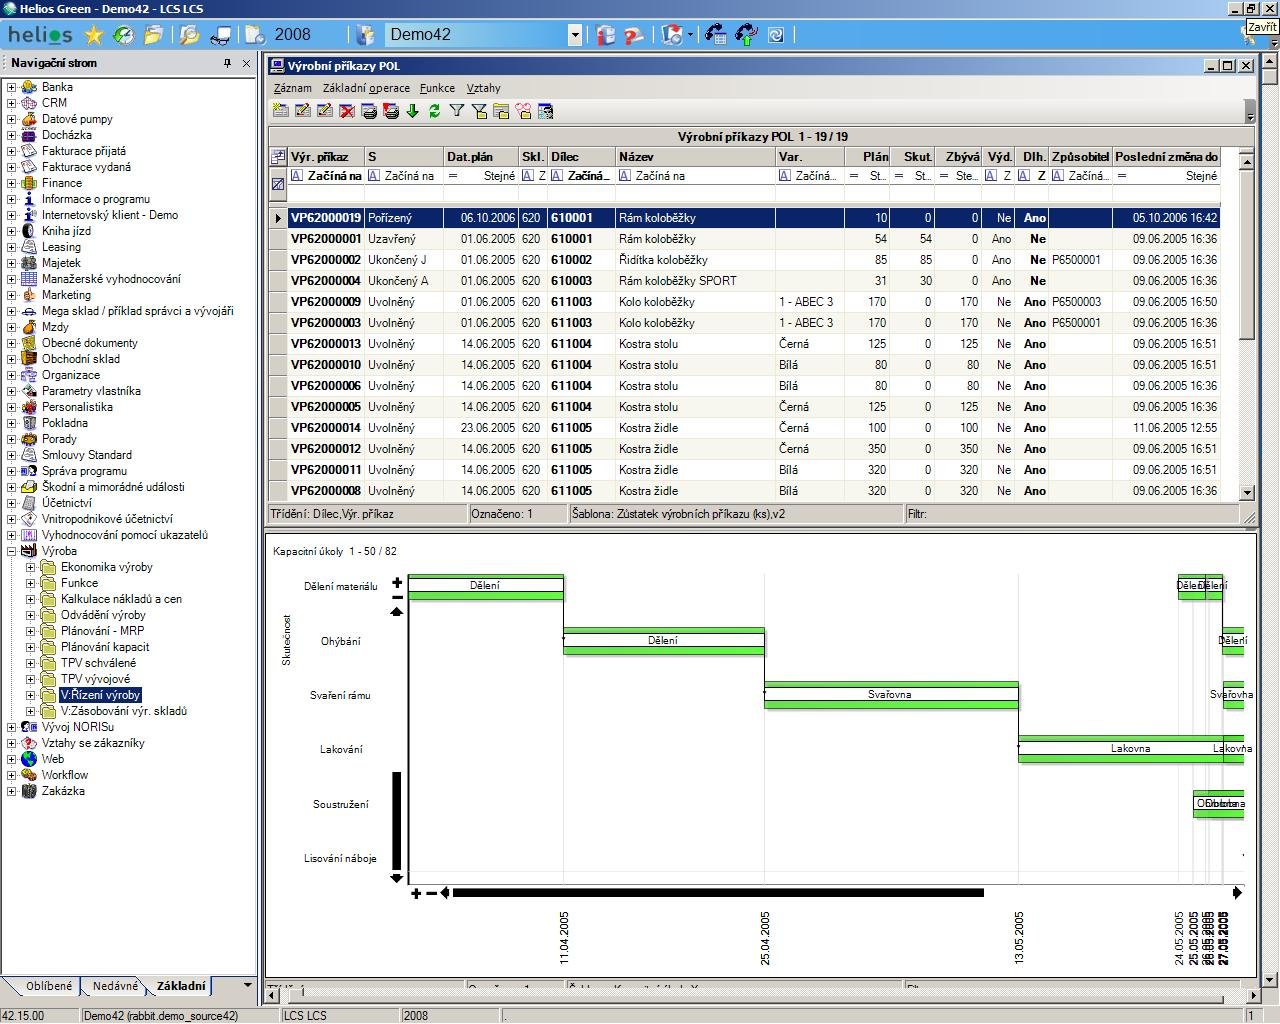Expand the Účetnictví tree node
The height and width of the screenshot is (1024, 1280).
coord(11,503)
